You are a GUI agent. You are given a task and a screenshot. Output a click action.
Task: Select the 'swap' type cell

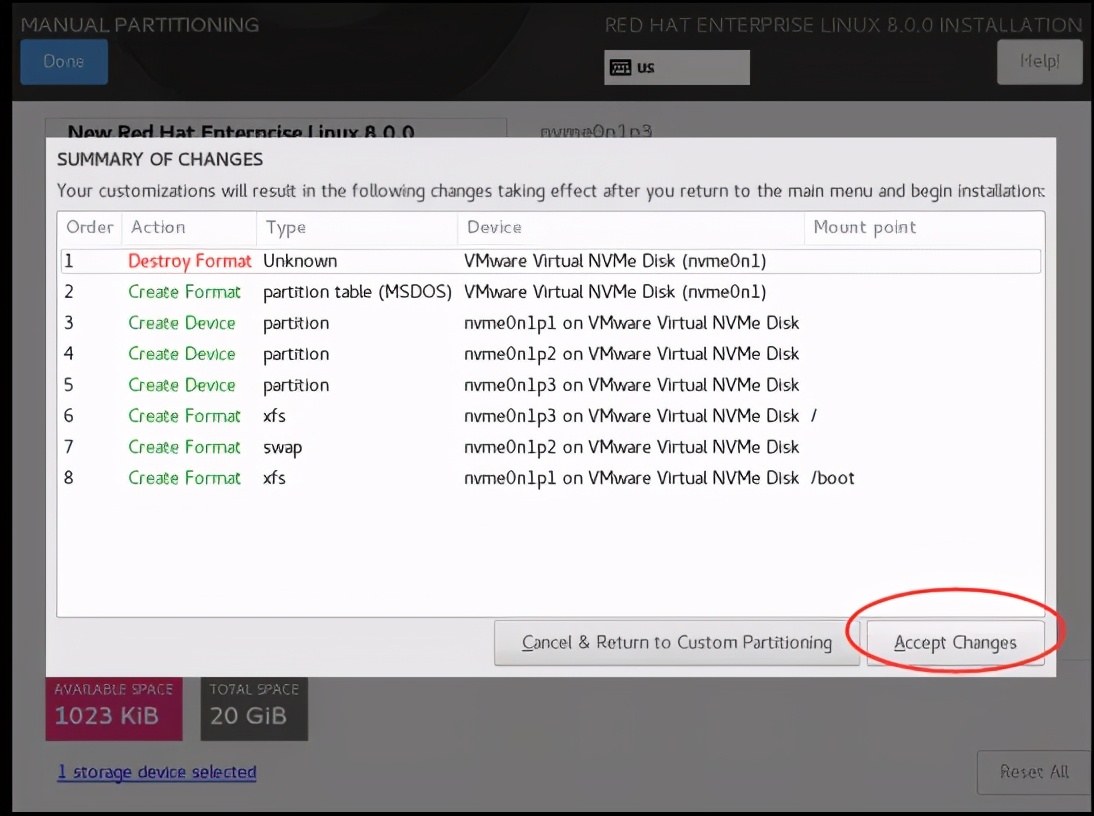[x=283, y=448]
